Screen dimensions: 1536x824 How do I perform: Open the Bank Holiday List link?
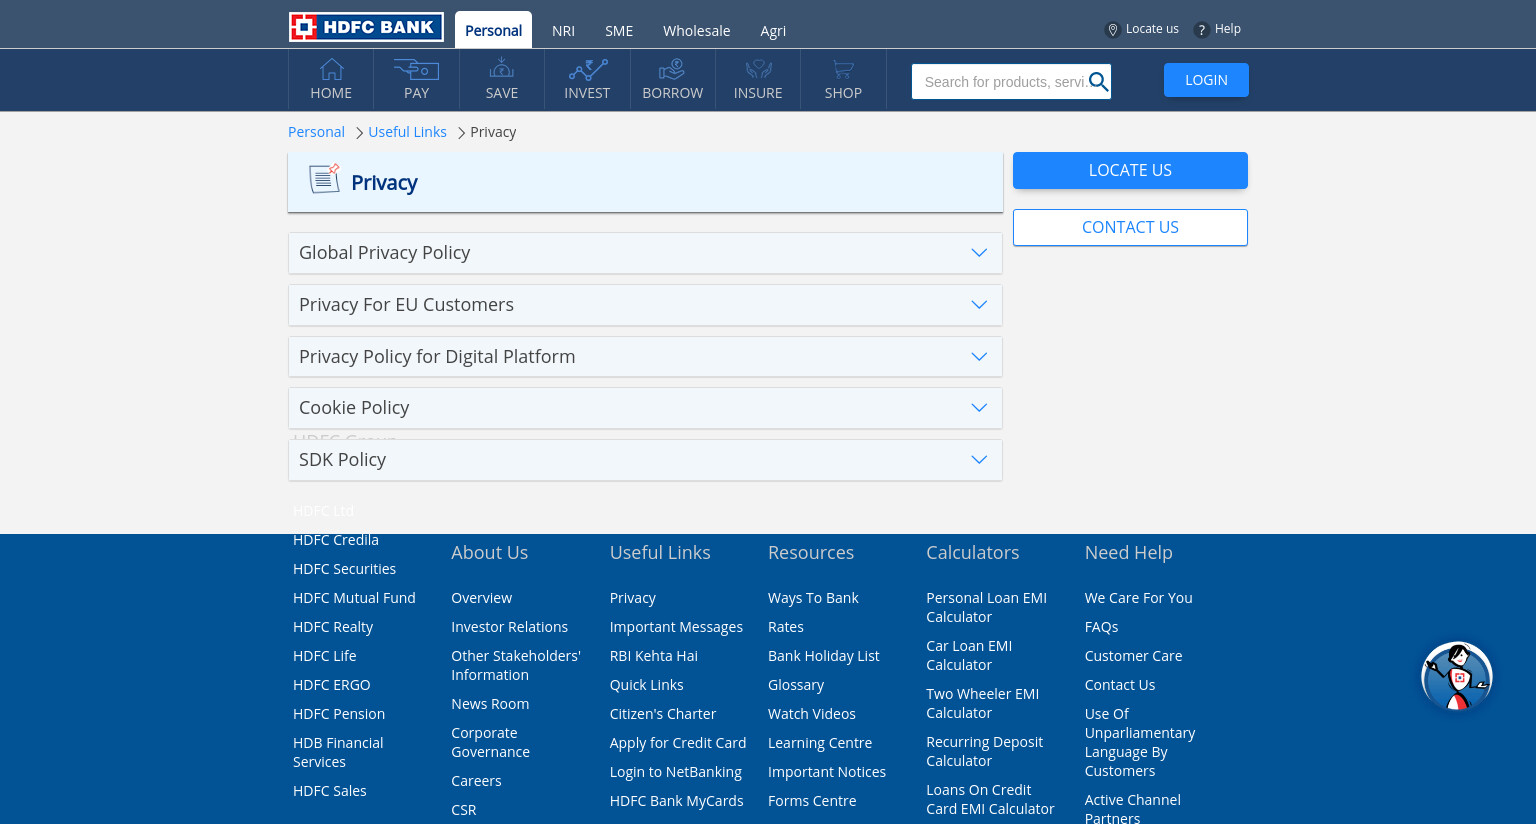(824, 656)
